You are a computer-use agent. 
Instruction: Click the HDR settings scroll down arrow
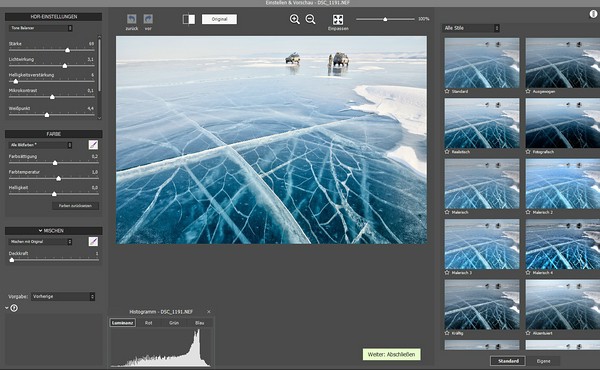[99, 118]
